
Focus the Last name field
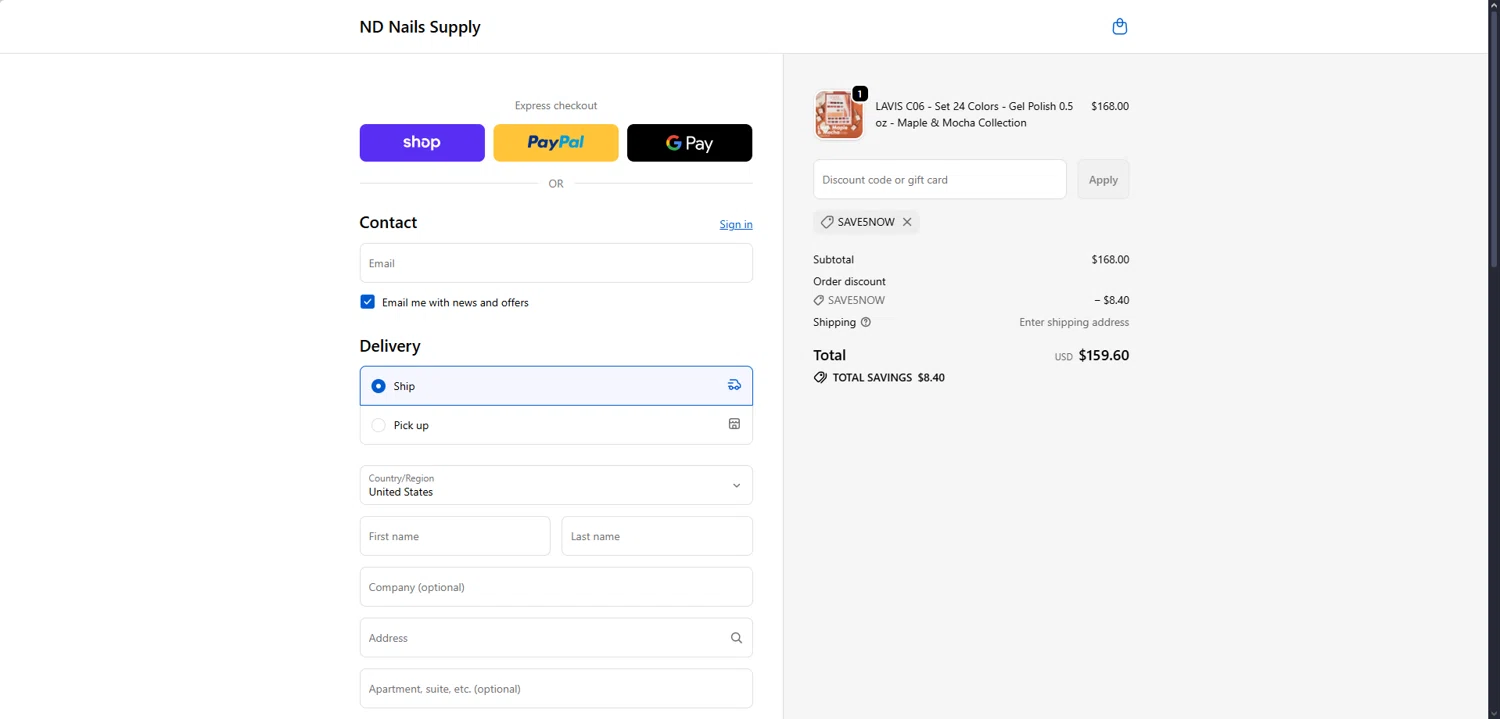tap(657, 536)
